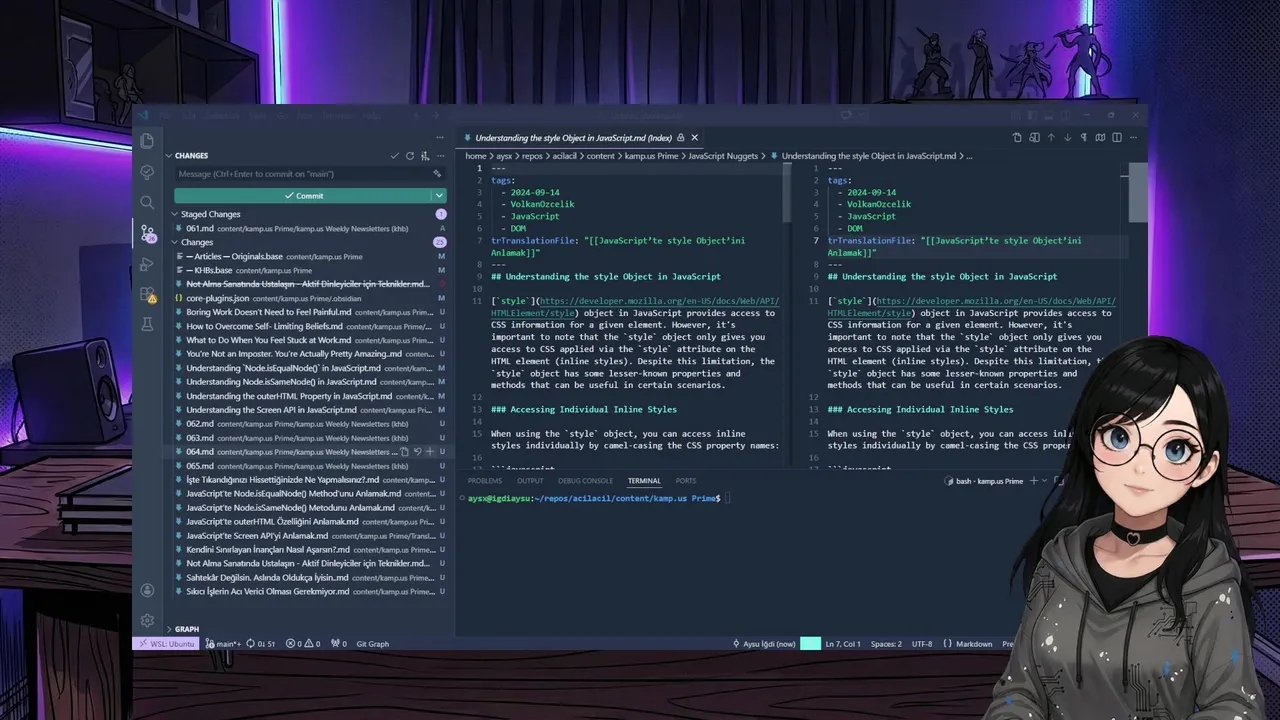Viewport: 1280px width, 720px height.
Task: Open the Search view in activity bar
Action: coord(147,202)
